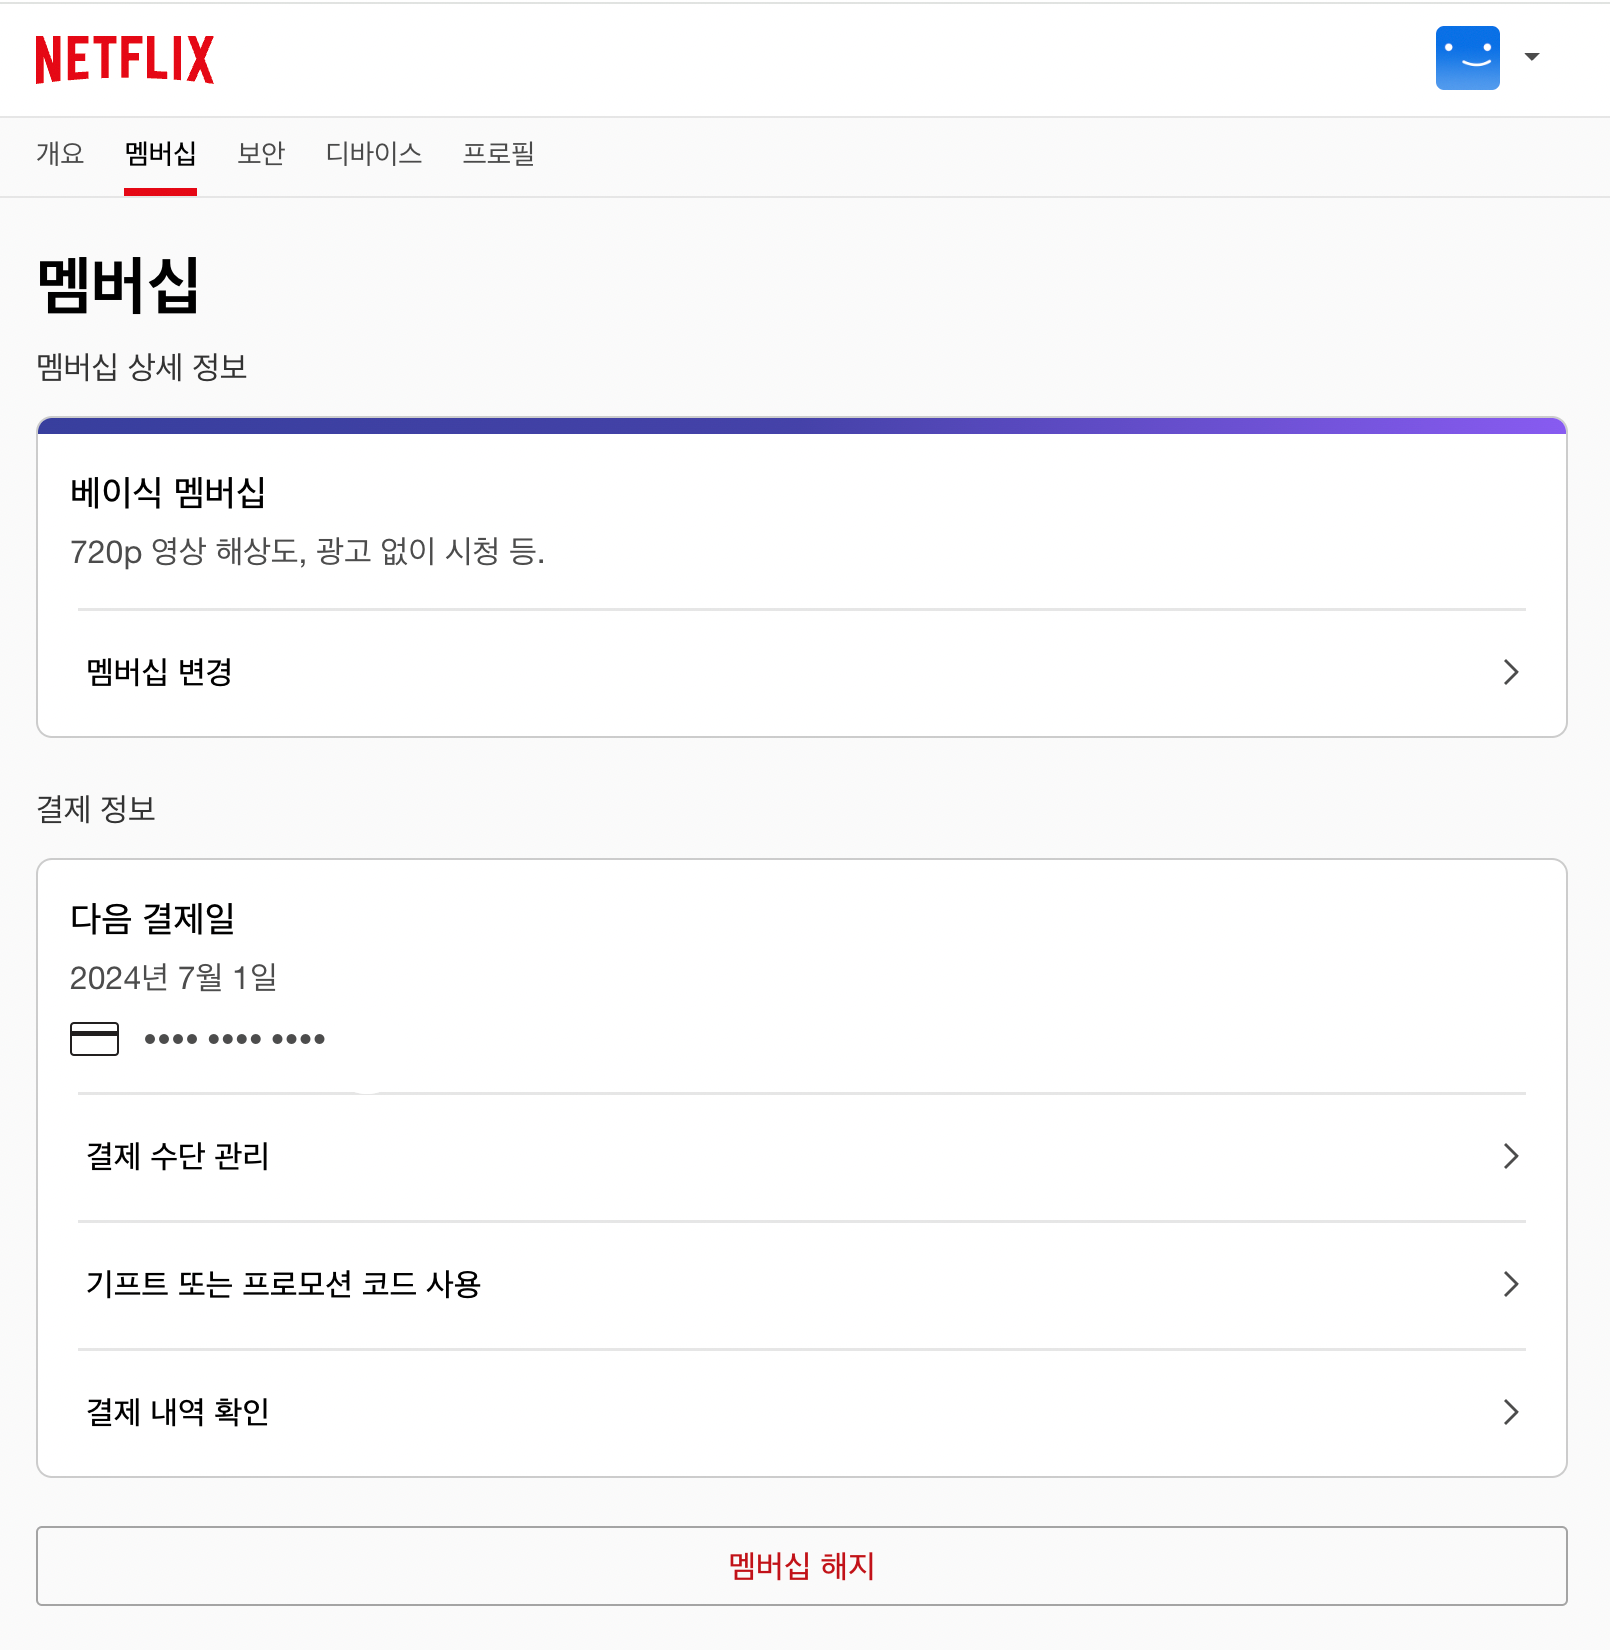Open the 보안 tab

(261, 154)
